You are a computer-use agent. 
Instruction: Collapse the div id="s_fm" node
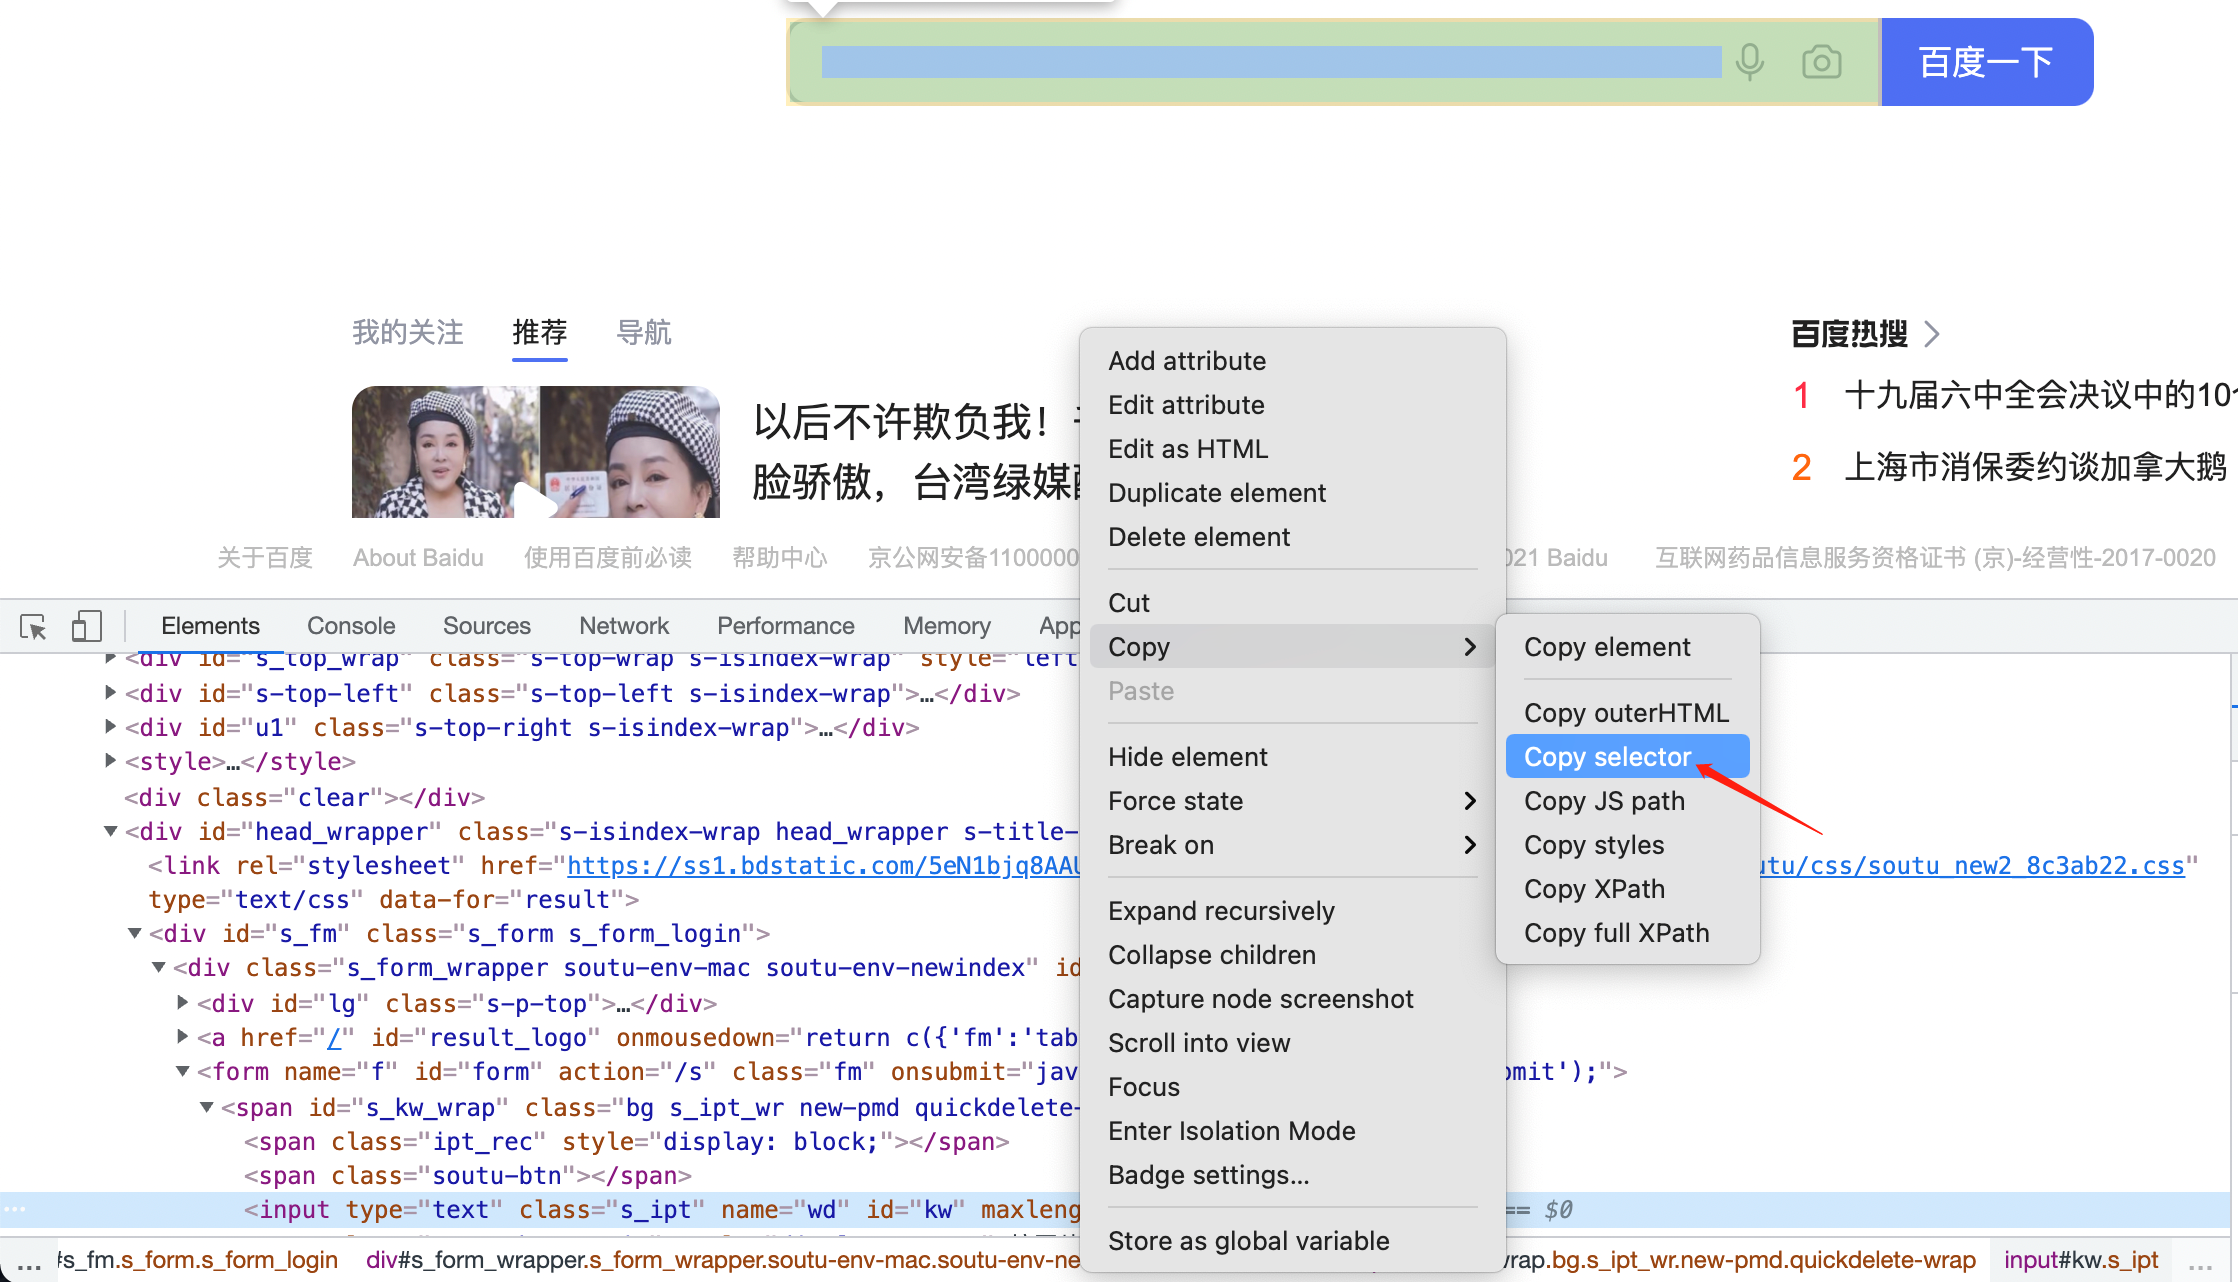tap(135, 933)
